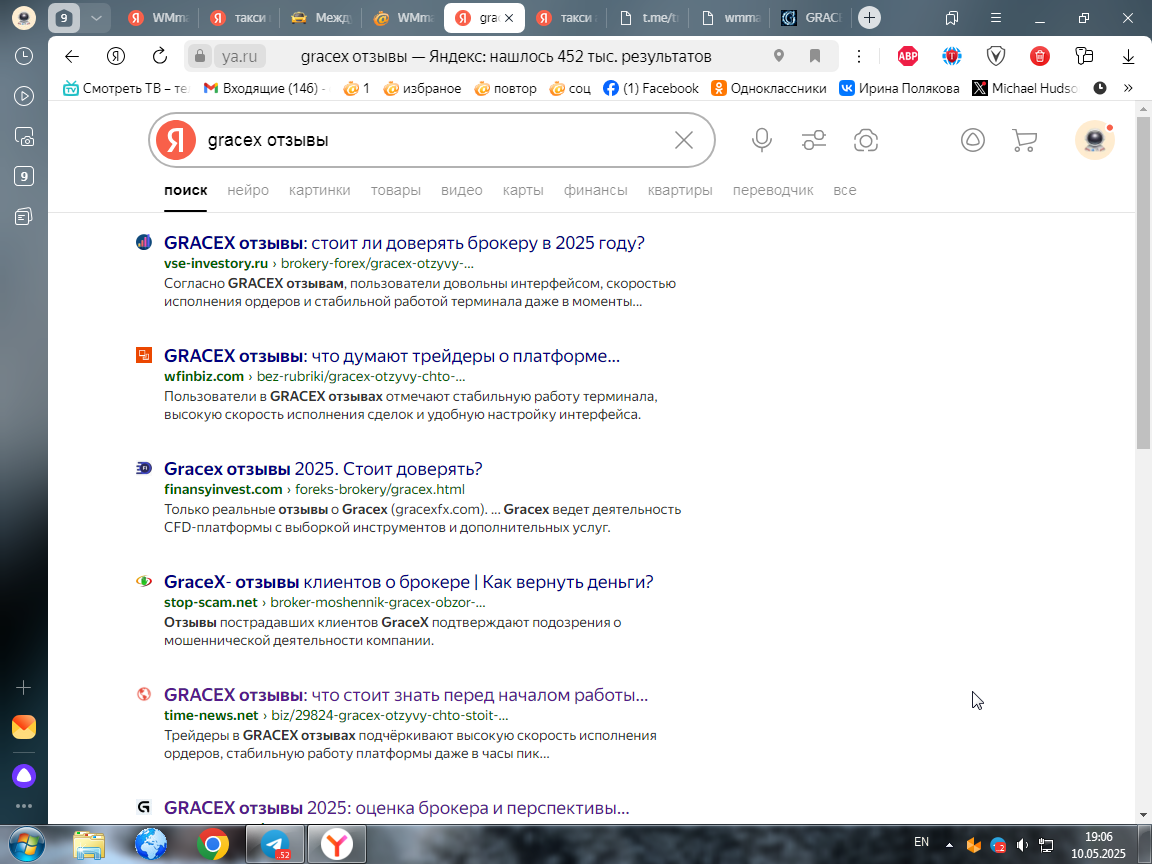Open the финансы search tab
The width and height of the screenshot is (1152, 864).
595,190
